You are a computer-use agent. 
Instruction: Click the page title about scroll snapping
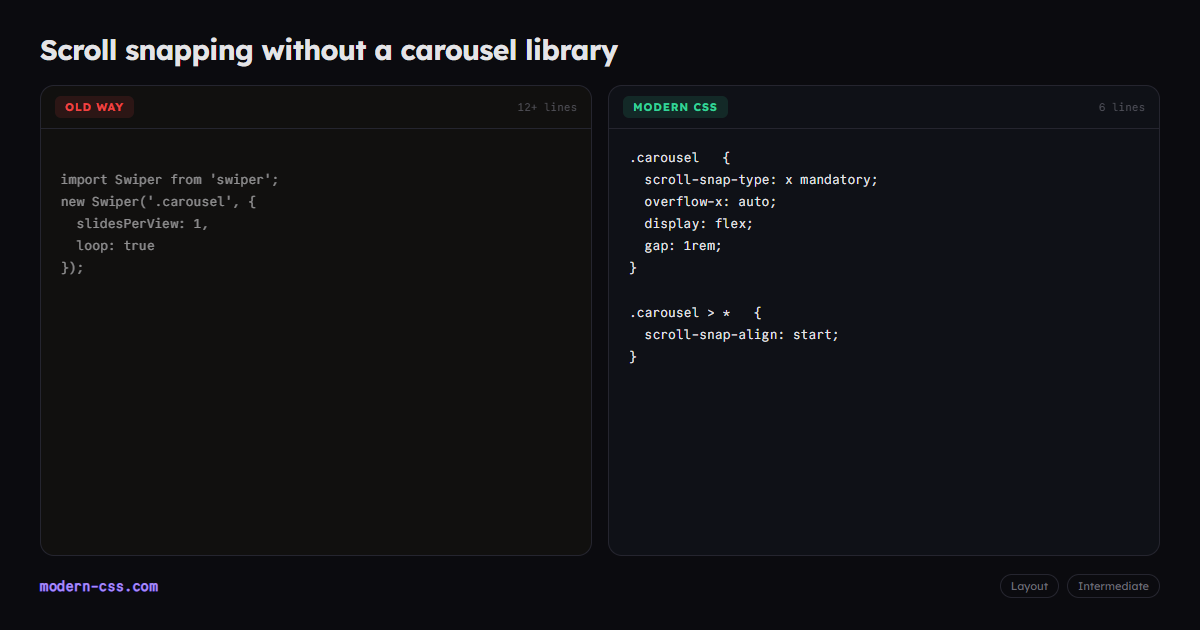tap(329, 50)
